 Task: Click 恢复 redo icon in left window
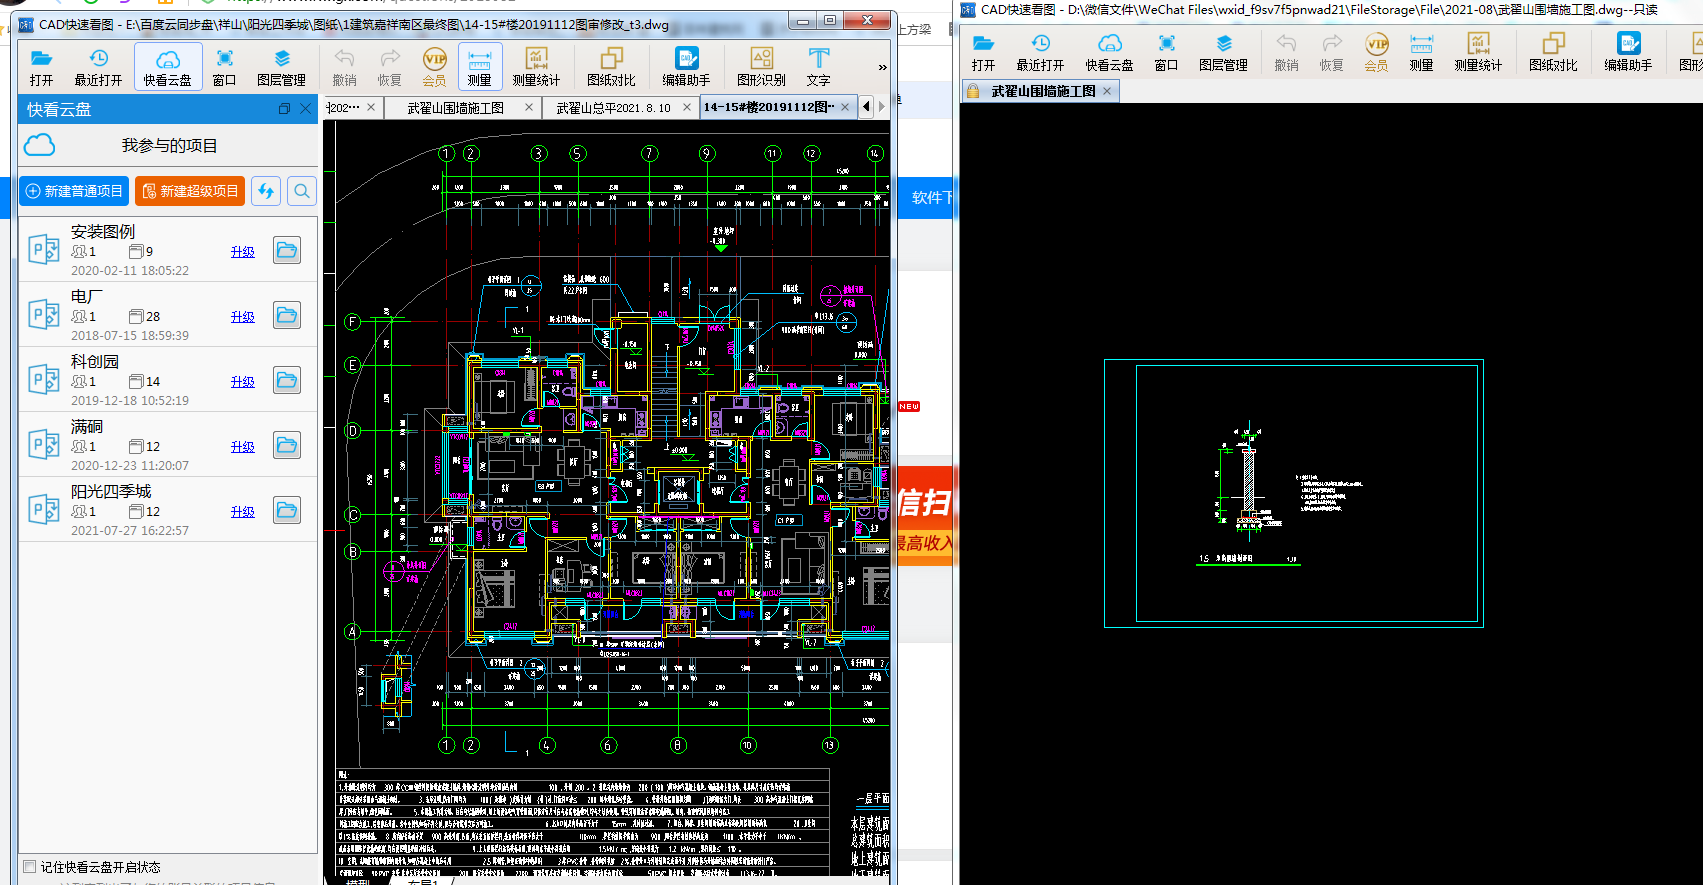pyautogui.click(x=390, y=67)
